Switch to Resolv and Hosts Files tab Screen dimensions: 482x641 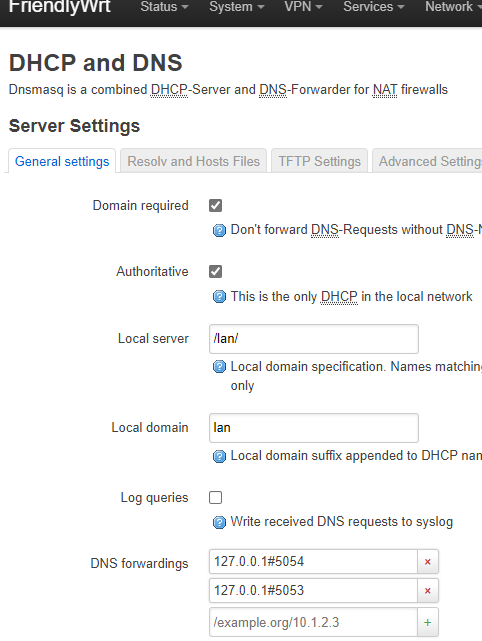coord(193,161)
